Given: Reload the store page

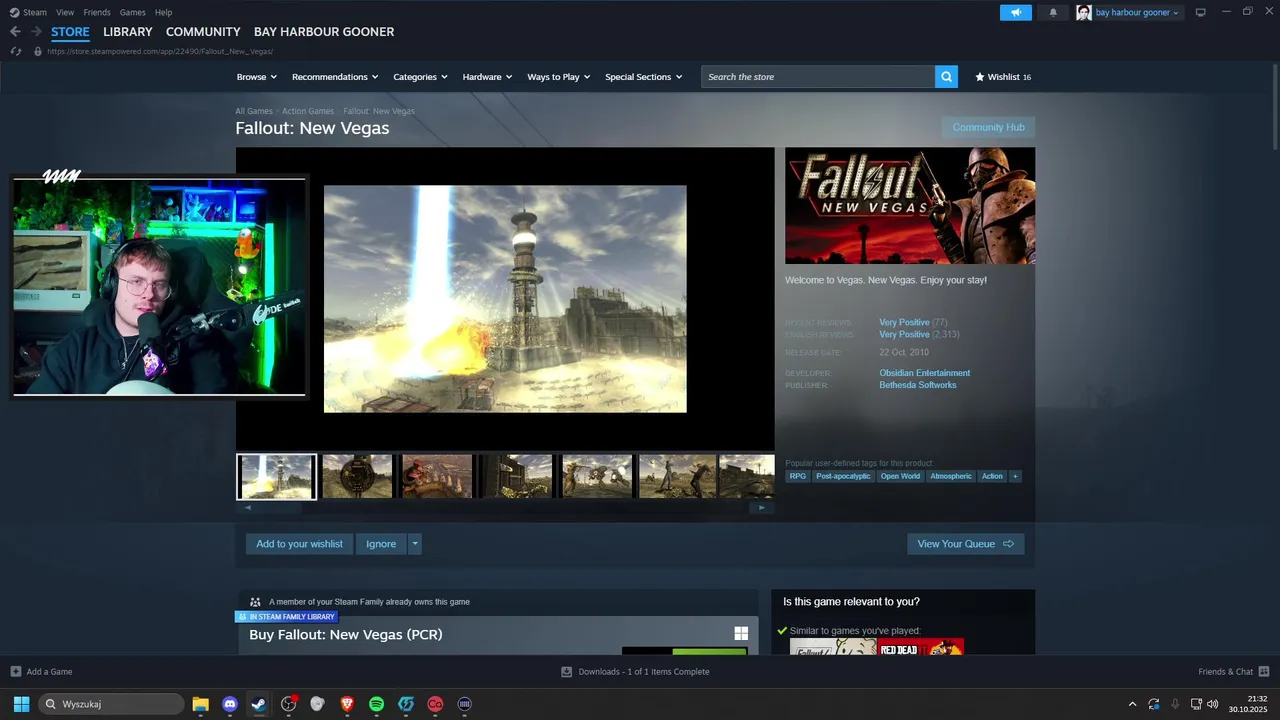Looking at the screenshot, I should [x=16, y=51].
